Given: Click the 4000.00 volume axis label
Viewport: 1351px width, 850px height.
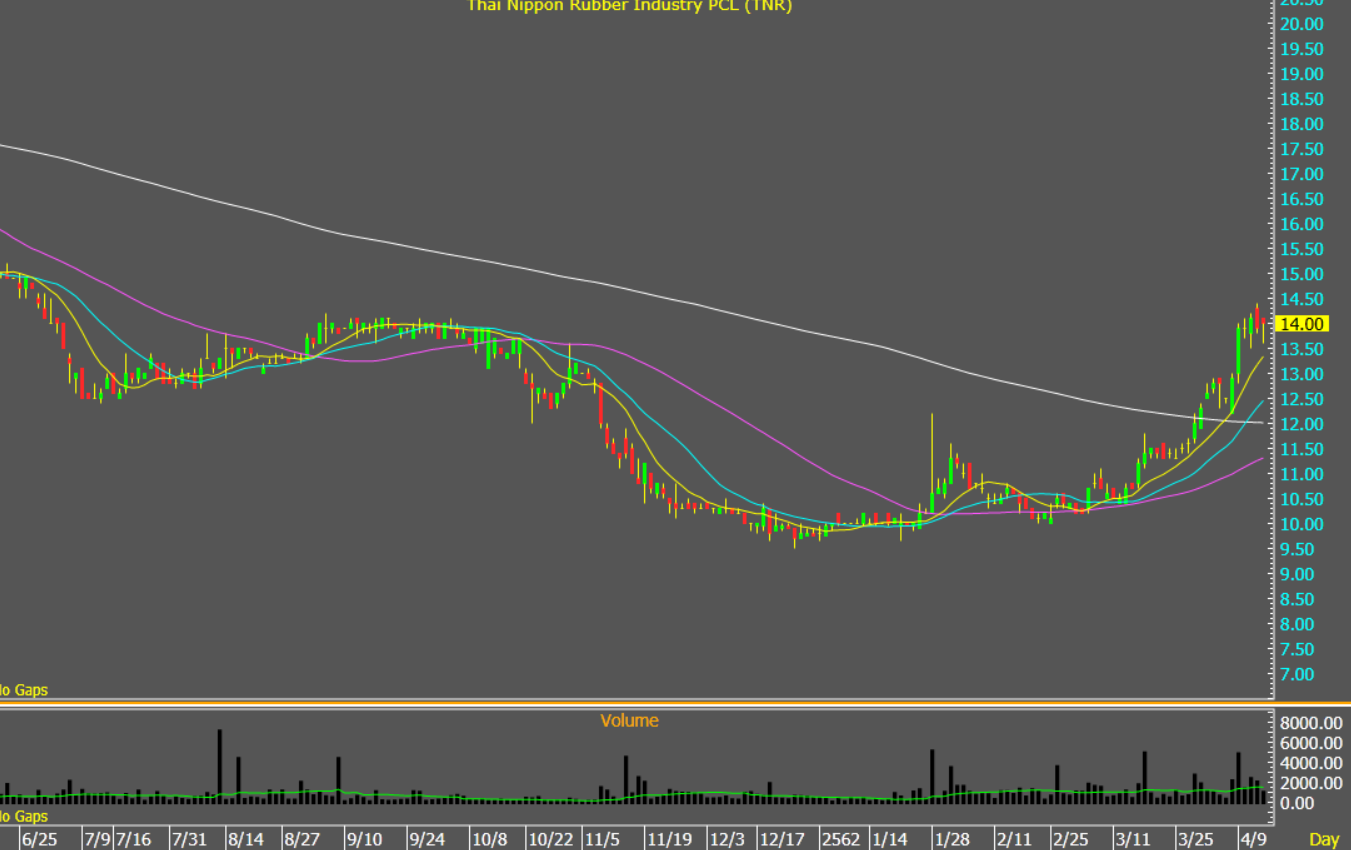Looking at the screenshot, I should [x=1311, y=762].
